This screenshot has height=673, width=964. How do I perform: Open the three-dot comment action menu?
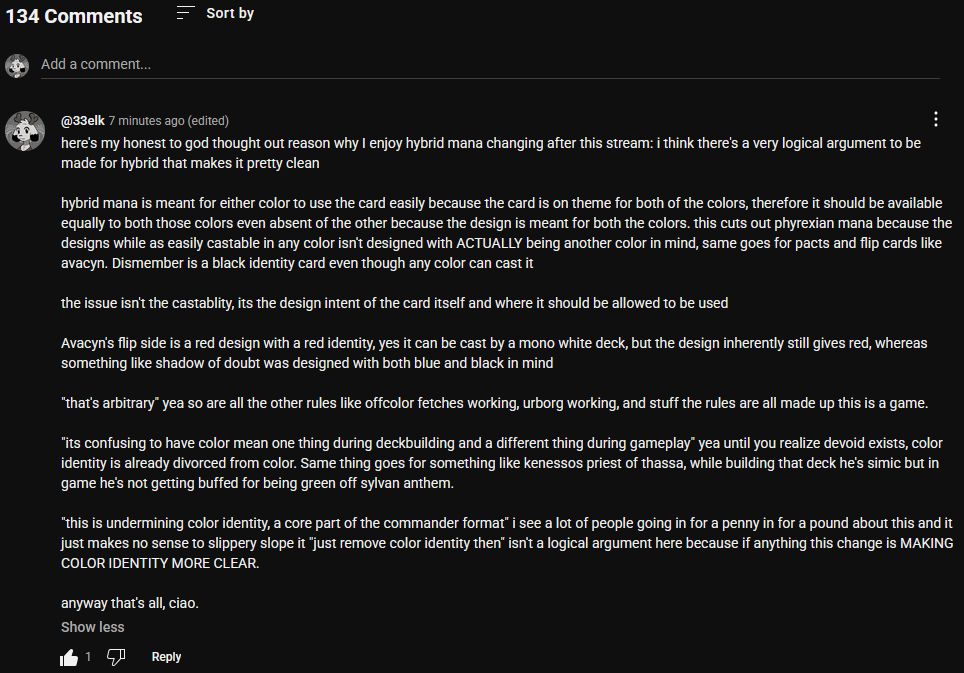click(935, 119)
